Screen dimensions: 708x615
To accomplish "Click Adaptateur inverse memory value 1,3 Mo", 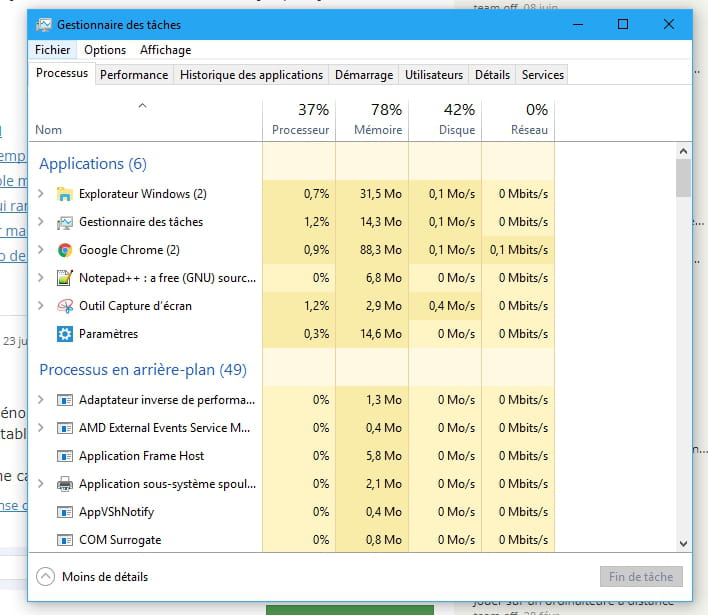I will 384,400.
